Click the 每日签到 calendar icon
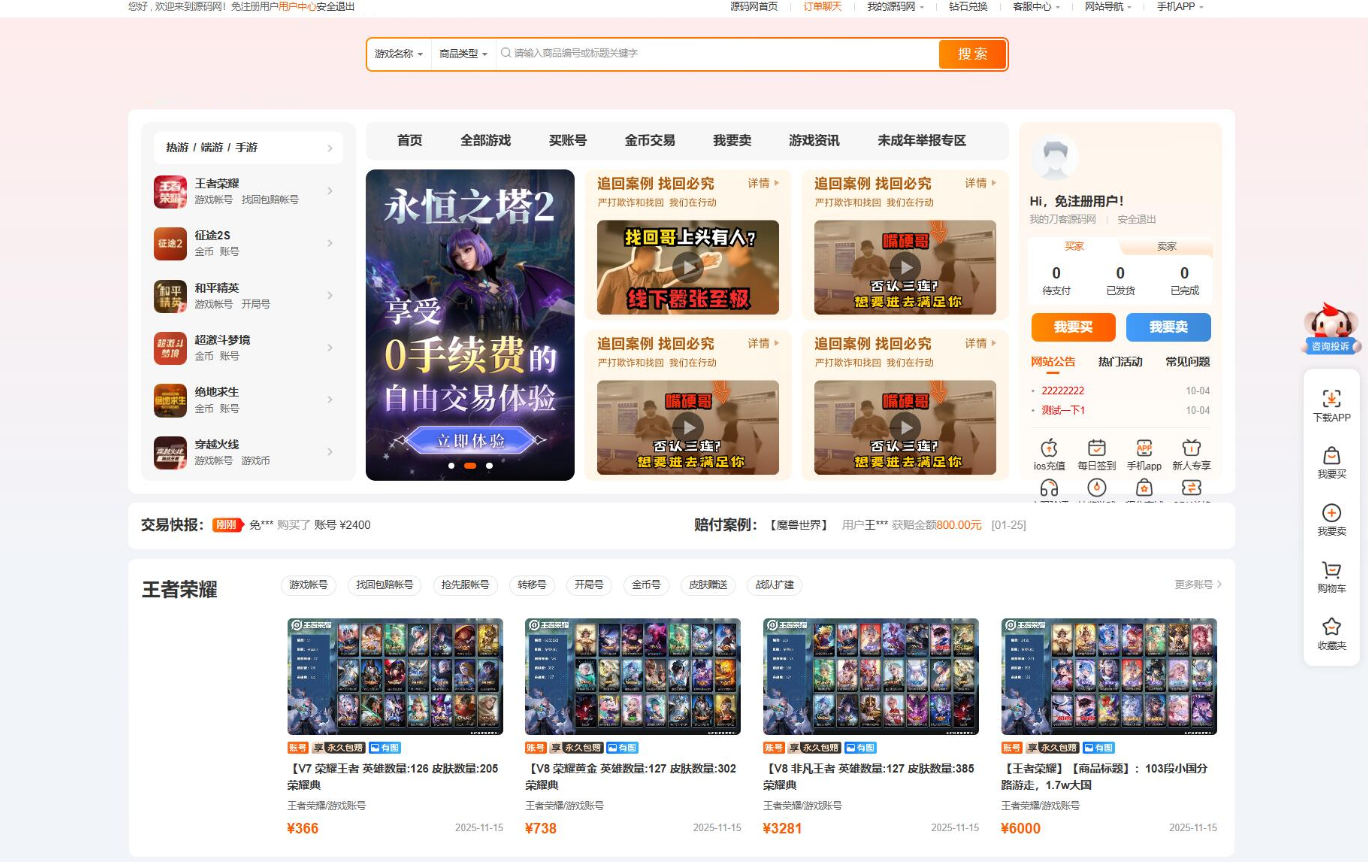 tap(1096, 448)
